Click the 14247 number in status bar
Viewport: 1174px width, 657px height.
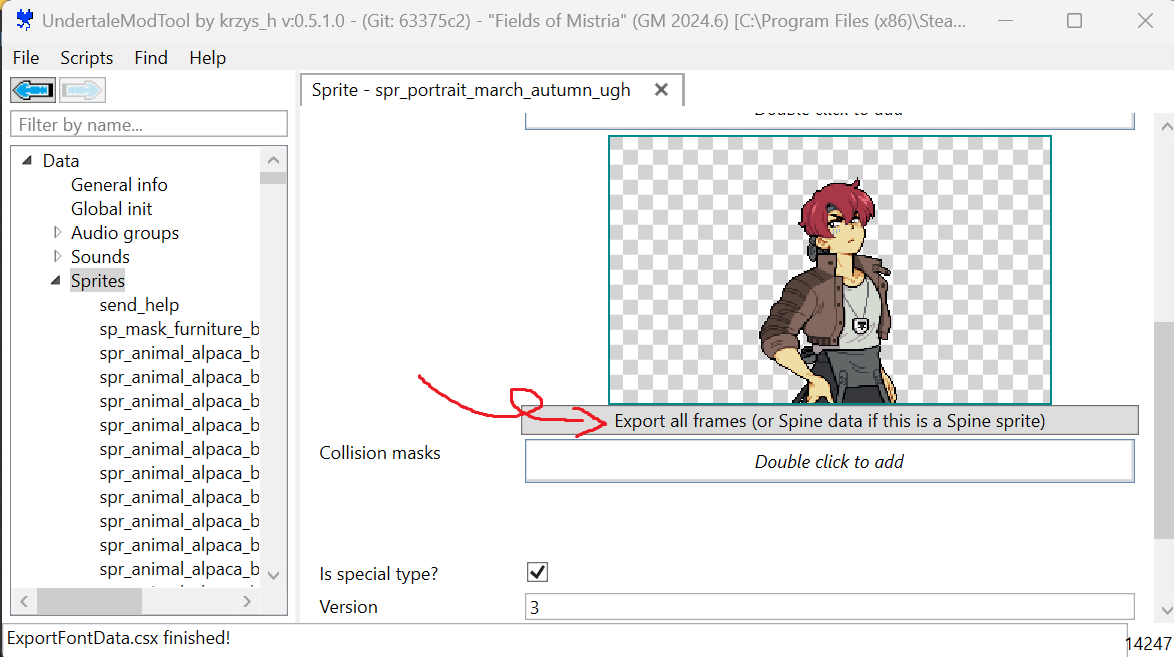coord(1148,644)
